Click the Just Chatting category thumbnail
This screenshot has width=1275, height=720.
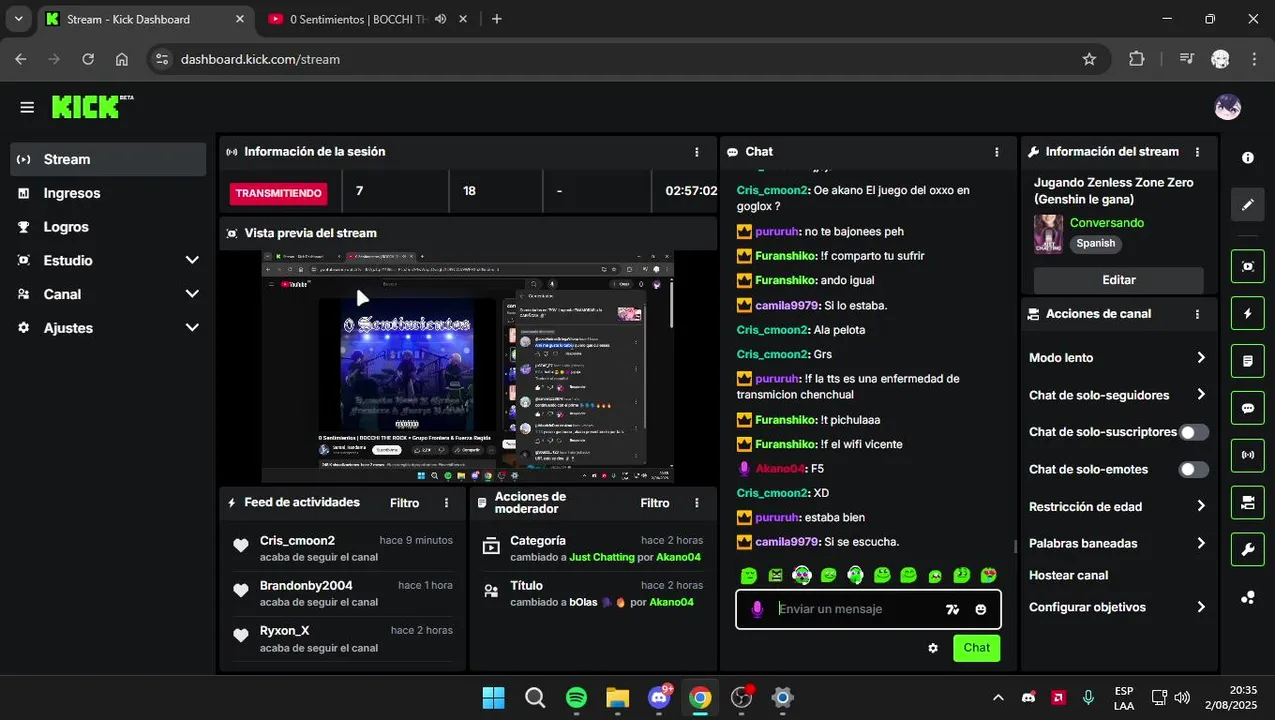click(x=1048, y=234)
